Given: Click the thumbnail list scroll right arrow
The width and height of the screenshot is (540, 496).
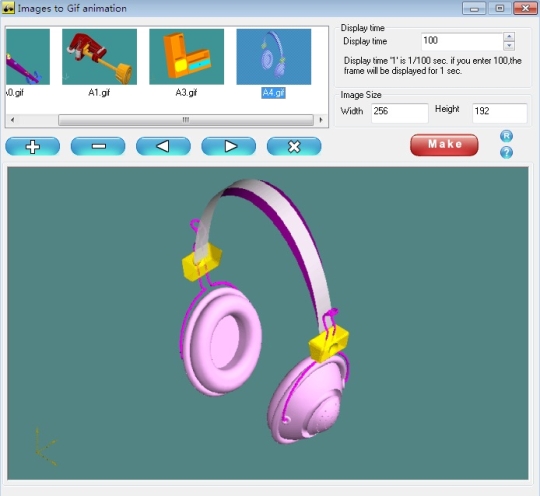Looking at the screenshot, I should (321, 120).
